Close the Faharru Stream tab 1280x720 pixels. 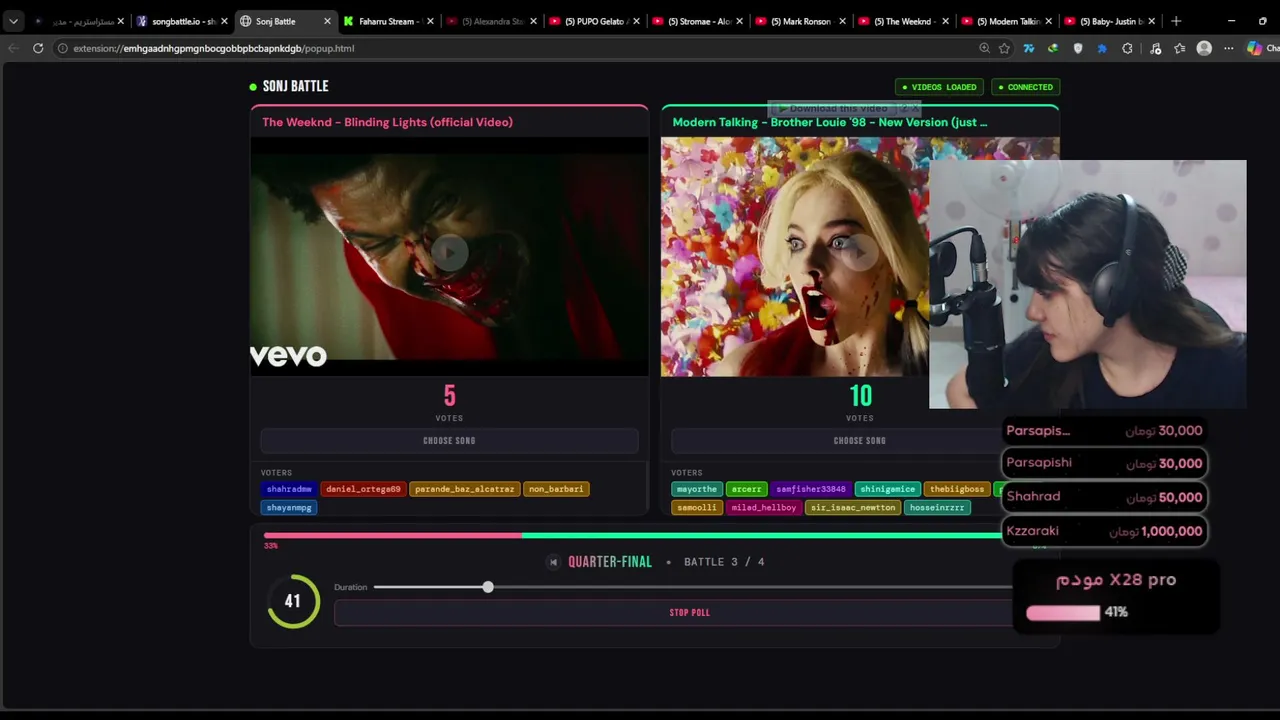(430, 21)
